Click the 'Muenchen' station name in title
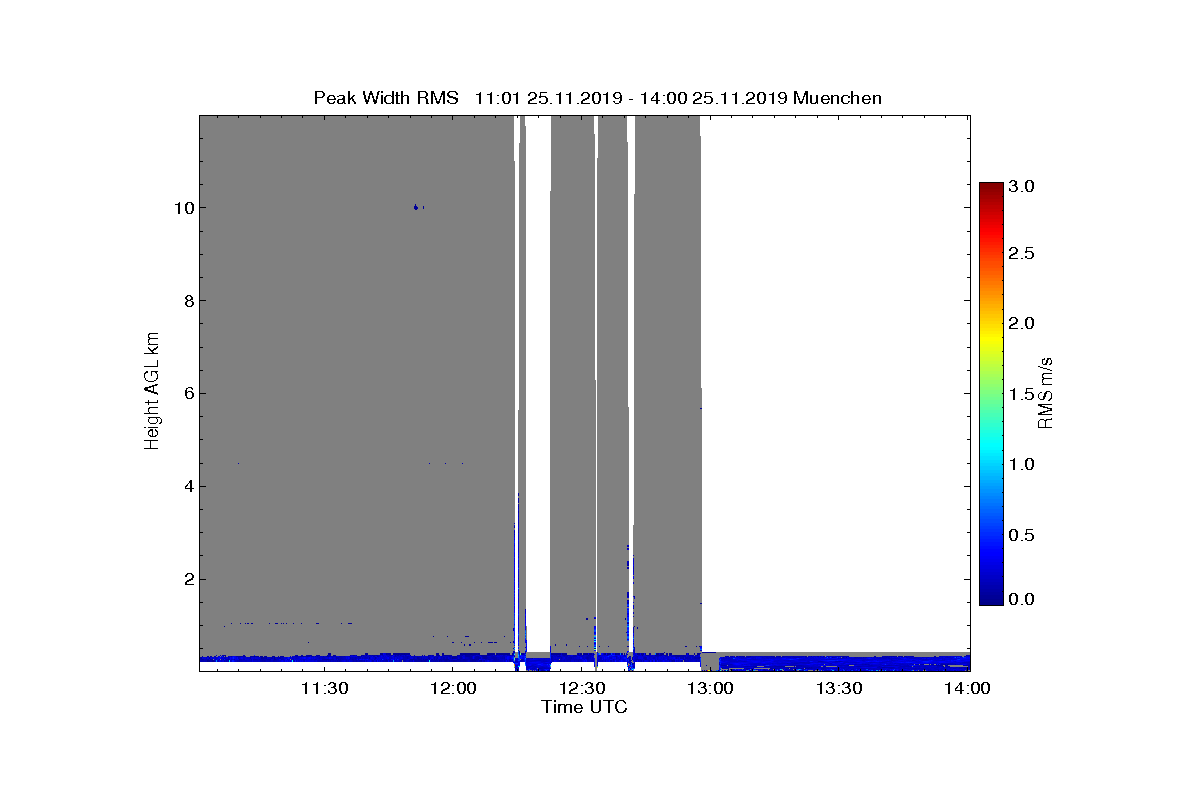 pos(837,98)
